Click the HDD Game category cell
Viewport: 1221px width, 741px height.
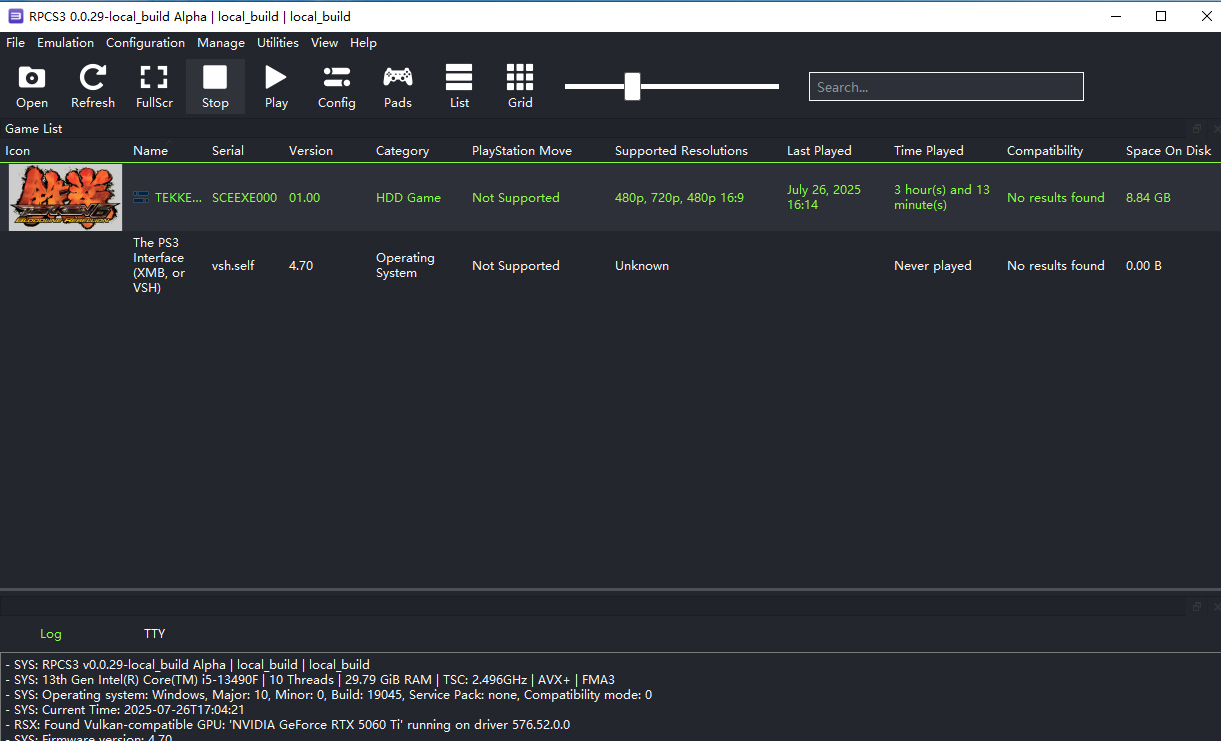tap(409, 198)
